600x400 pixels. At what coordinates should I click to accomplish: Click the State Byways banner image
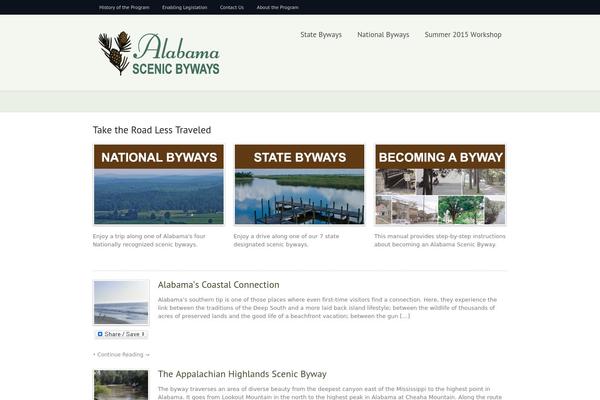click(300, 184)
